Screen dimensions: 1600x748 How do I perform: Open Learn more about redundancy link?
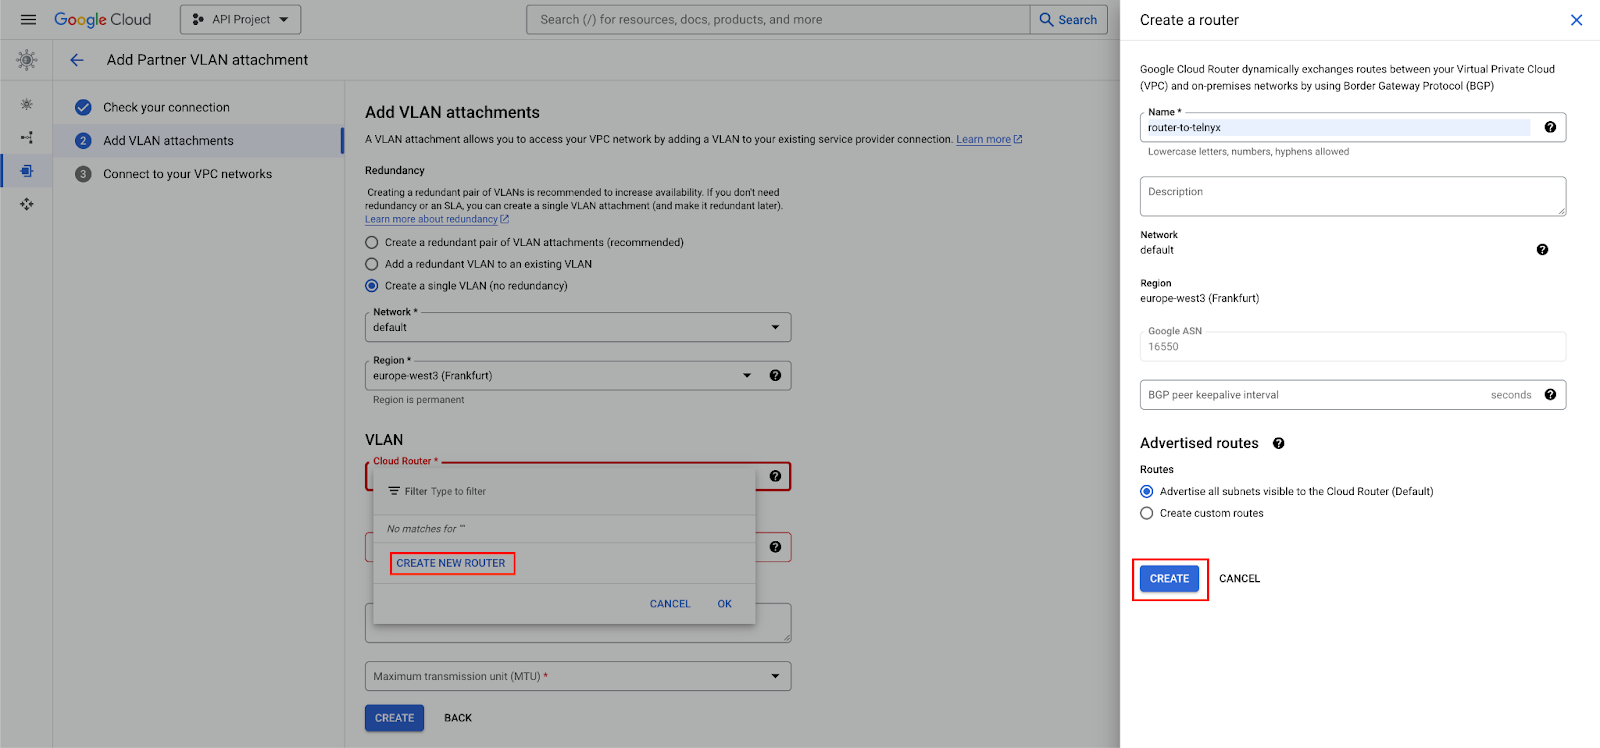click(x=436, y=219)
